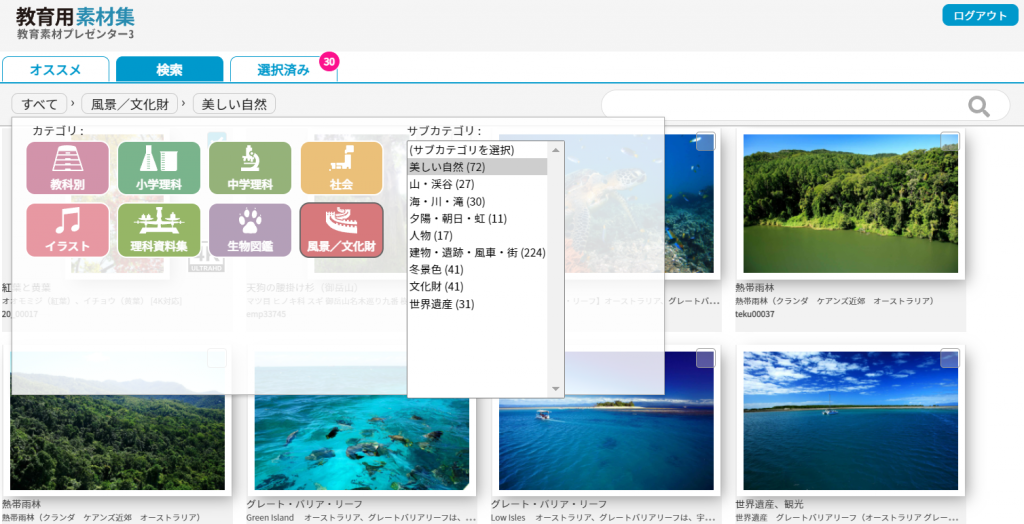The image size is (1024, 524).
Task: Select (サブカテゴリを選択) in subcategory list
Action: [x=478, y=150]
